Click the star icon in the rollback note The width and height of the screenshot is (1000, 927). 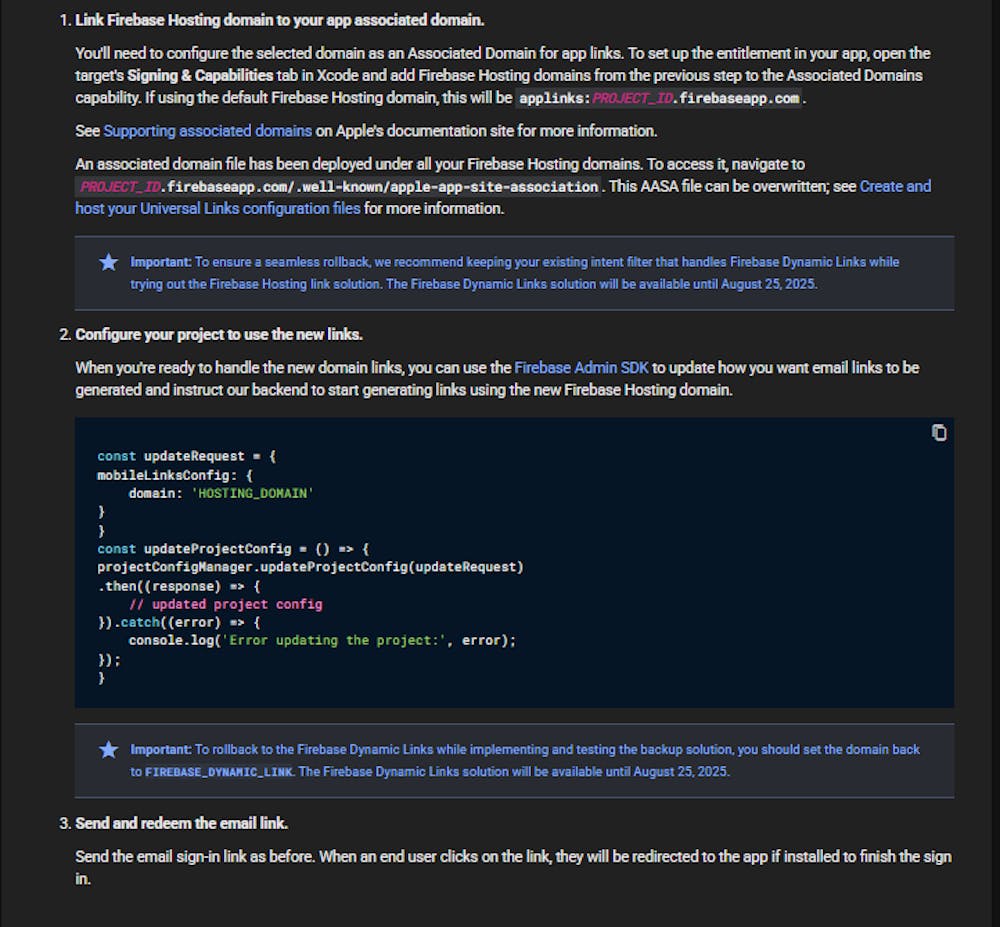(109, 750)
